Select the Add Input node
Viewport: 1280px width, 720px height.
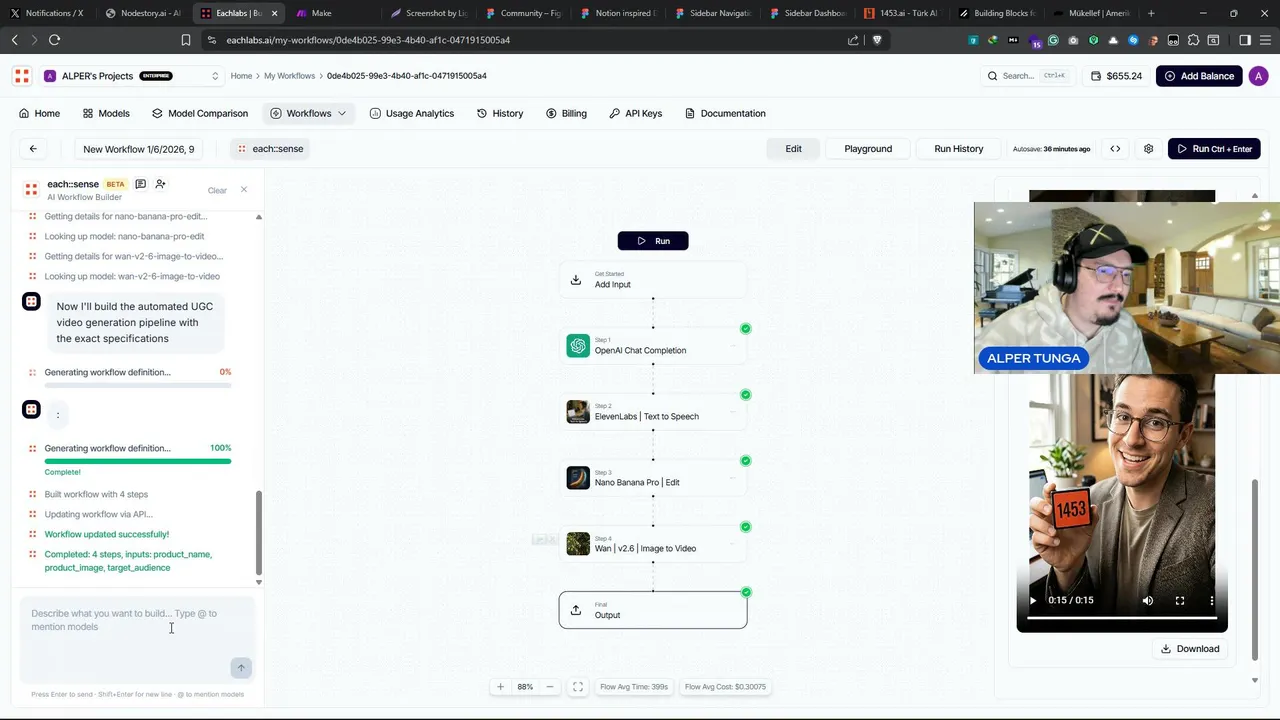click(x=653, y=280)
